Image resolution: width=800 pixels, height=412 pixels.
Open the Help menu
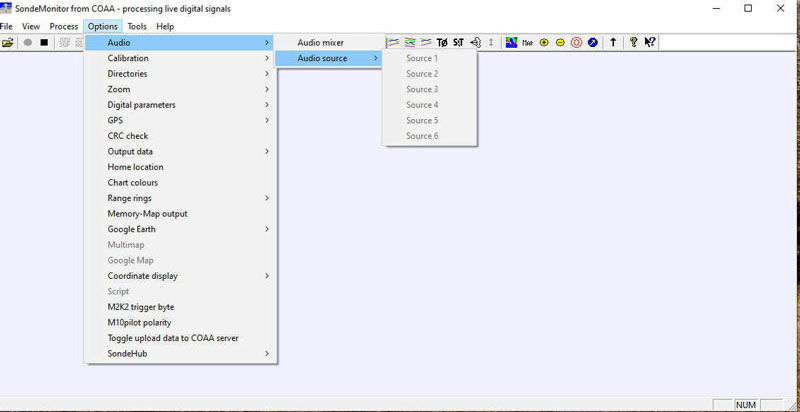coord(165,27)
